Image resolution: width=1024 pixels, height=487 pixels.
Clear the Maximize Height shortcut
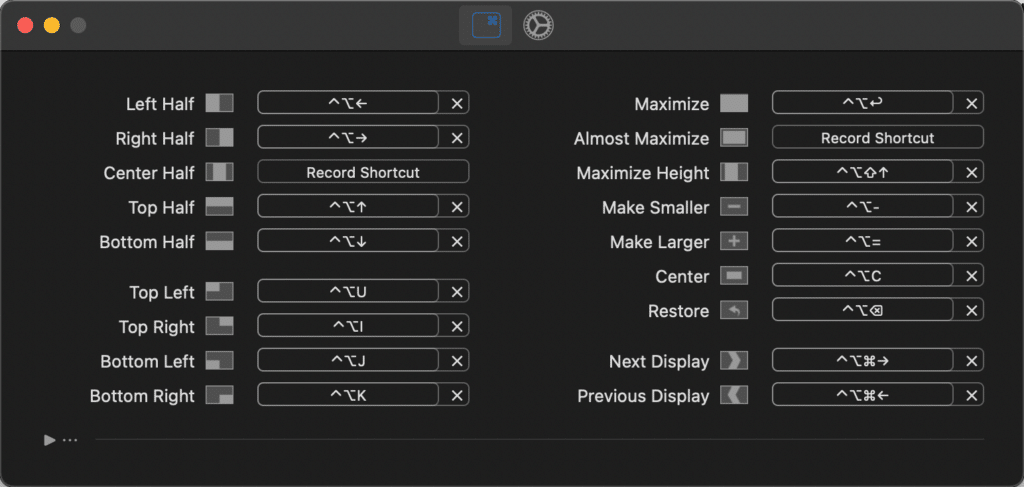pos(972,173)
